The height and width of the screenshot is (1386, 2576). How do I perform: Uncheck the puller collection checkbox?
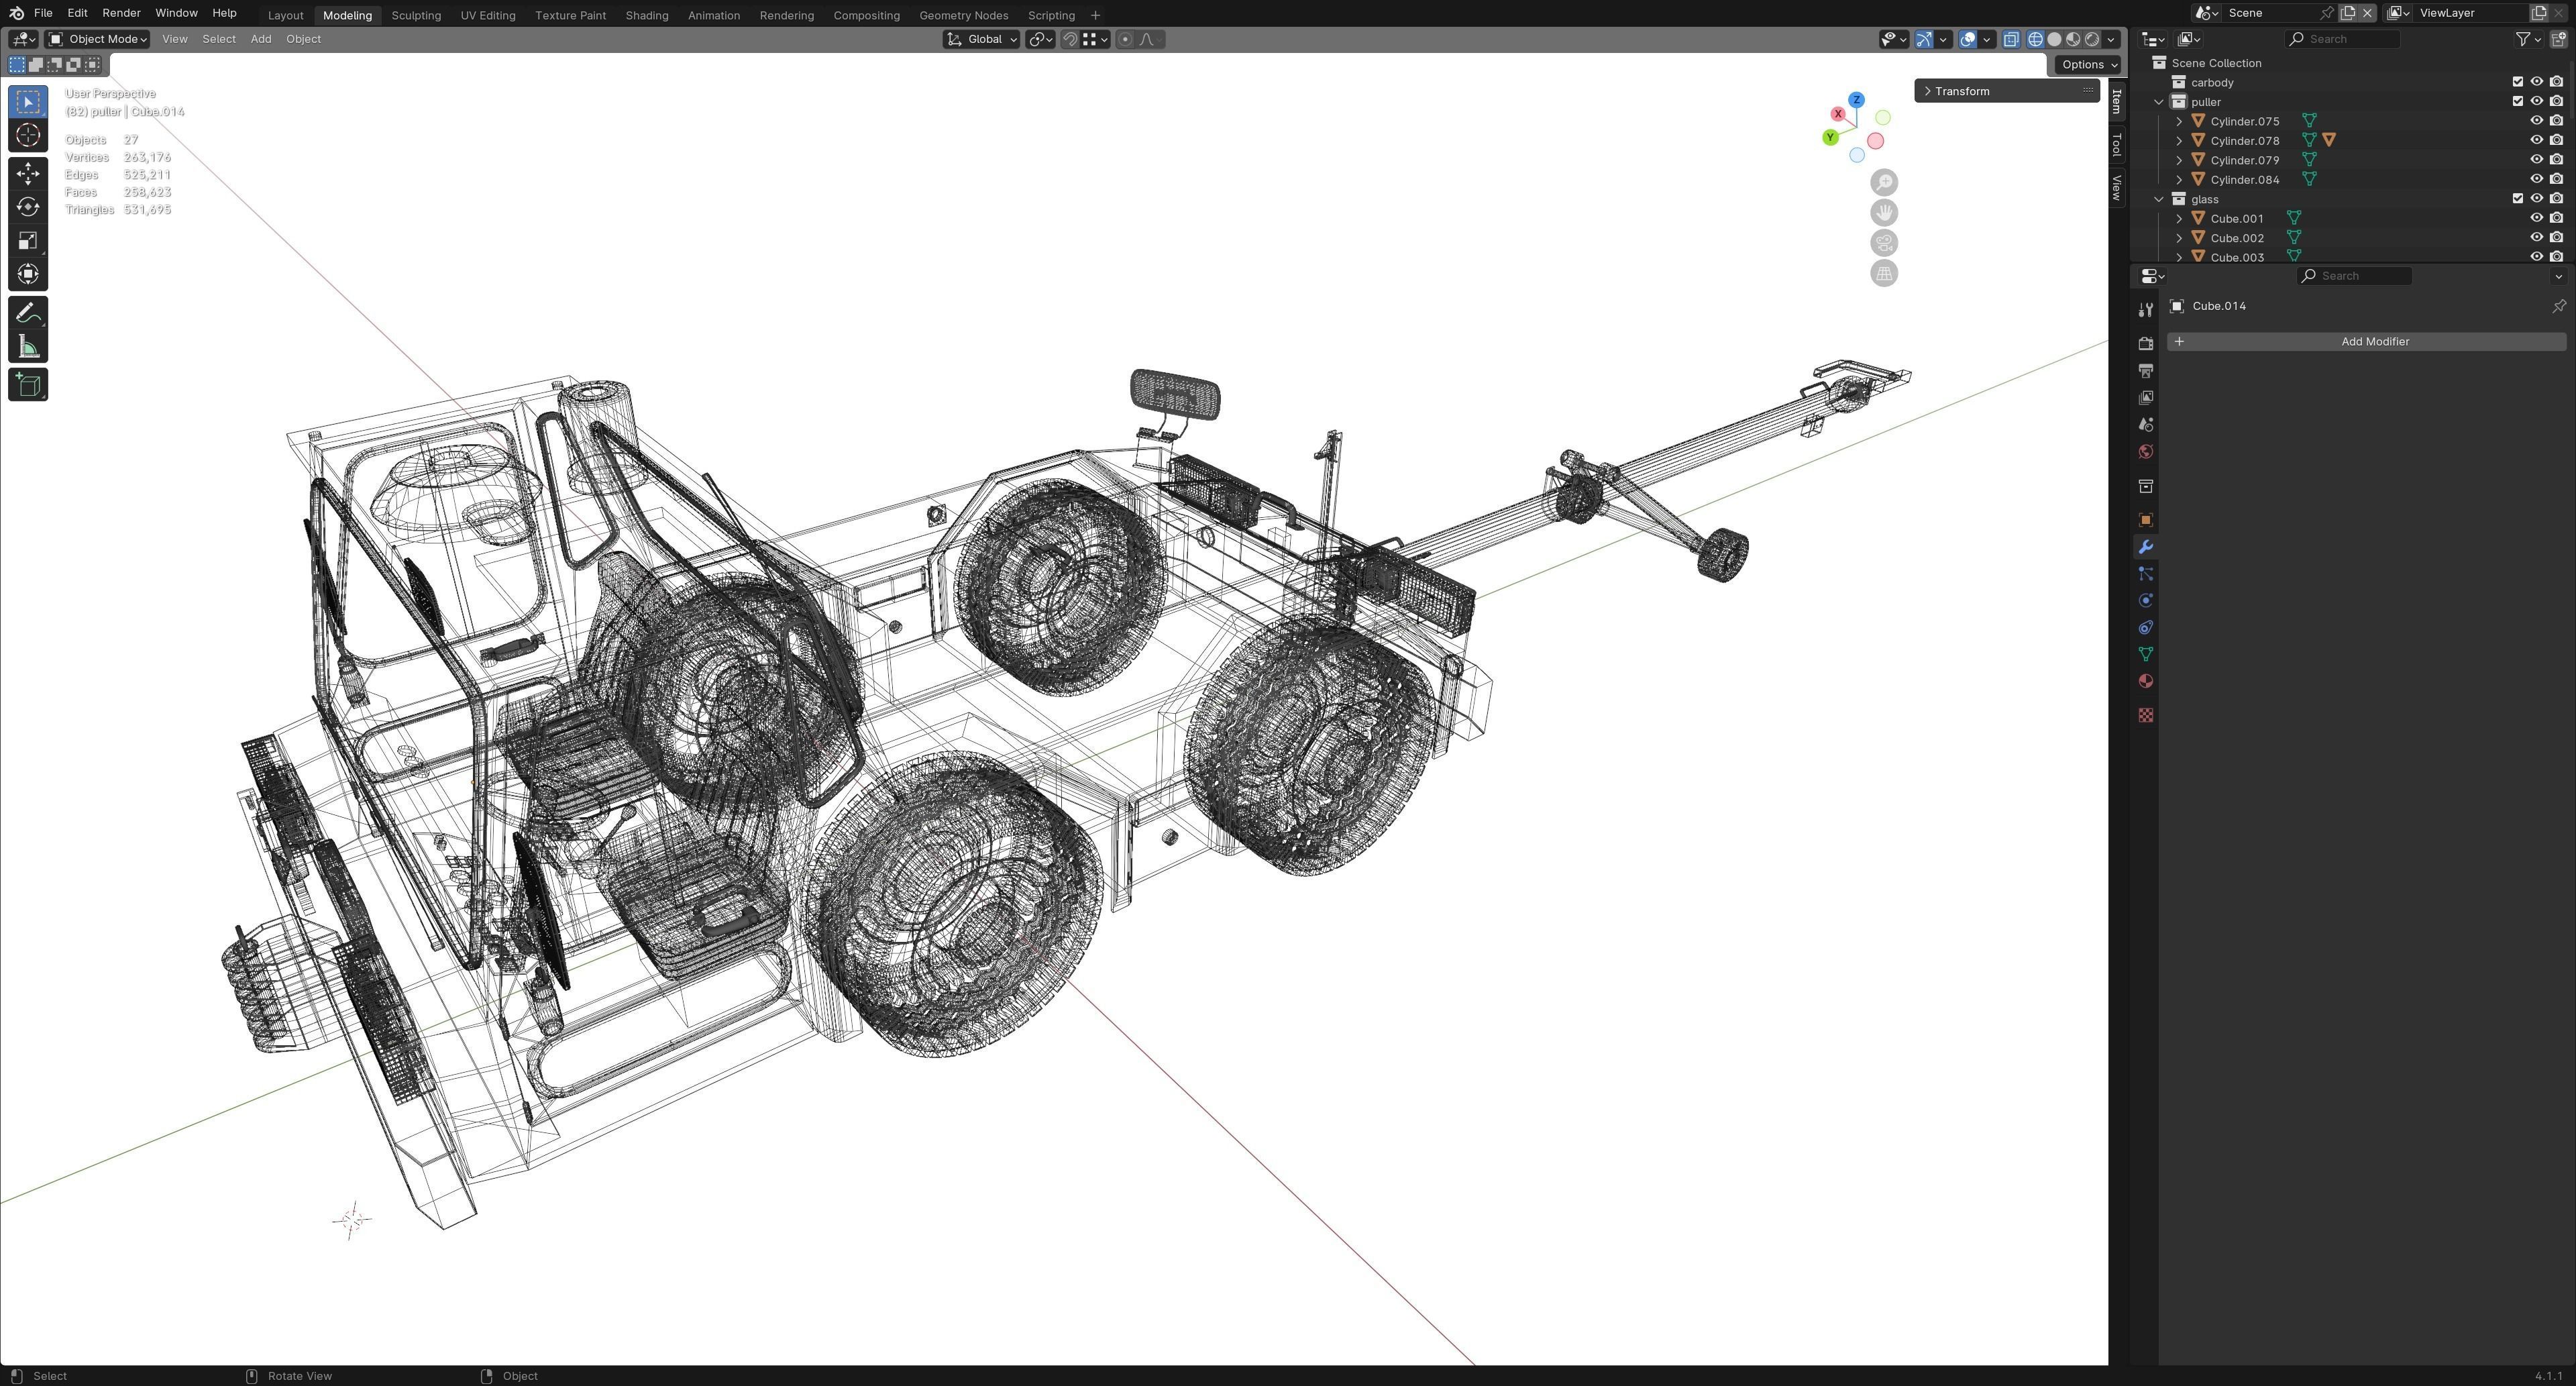[2518, 101]
